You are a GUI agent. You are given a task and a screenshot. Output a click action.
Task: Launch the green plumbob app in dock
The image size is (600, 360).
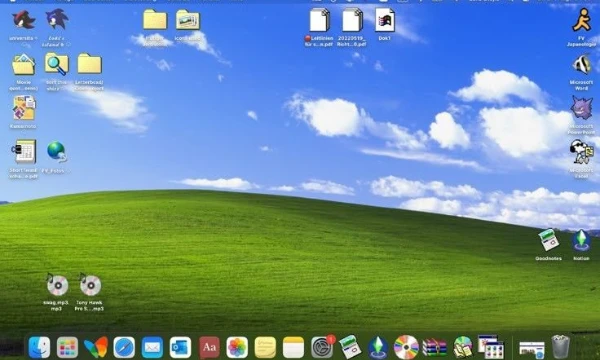pyautogui.click(x=378, y=347)
